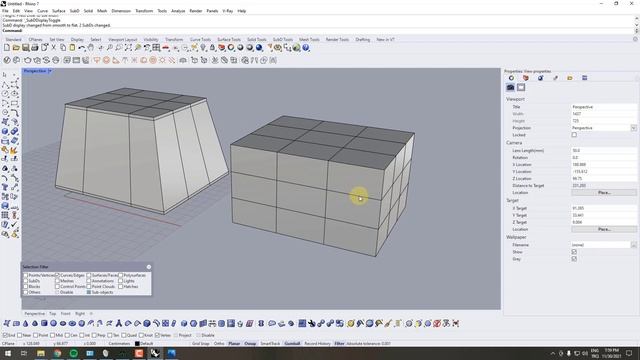Toggle Gumball in status bar
This screenshot has height=360, width=640.
click(292, 344)
